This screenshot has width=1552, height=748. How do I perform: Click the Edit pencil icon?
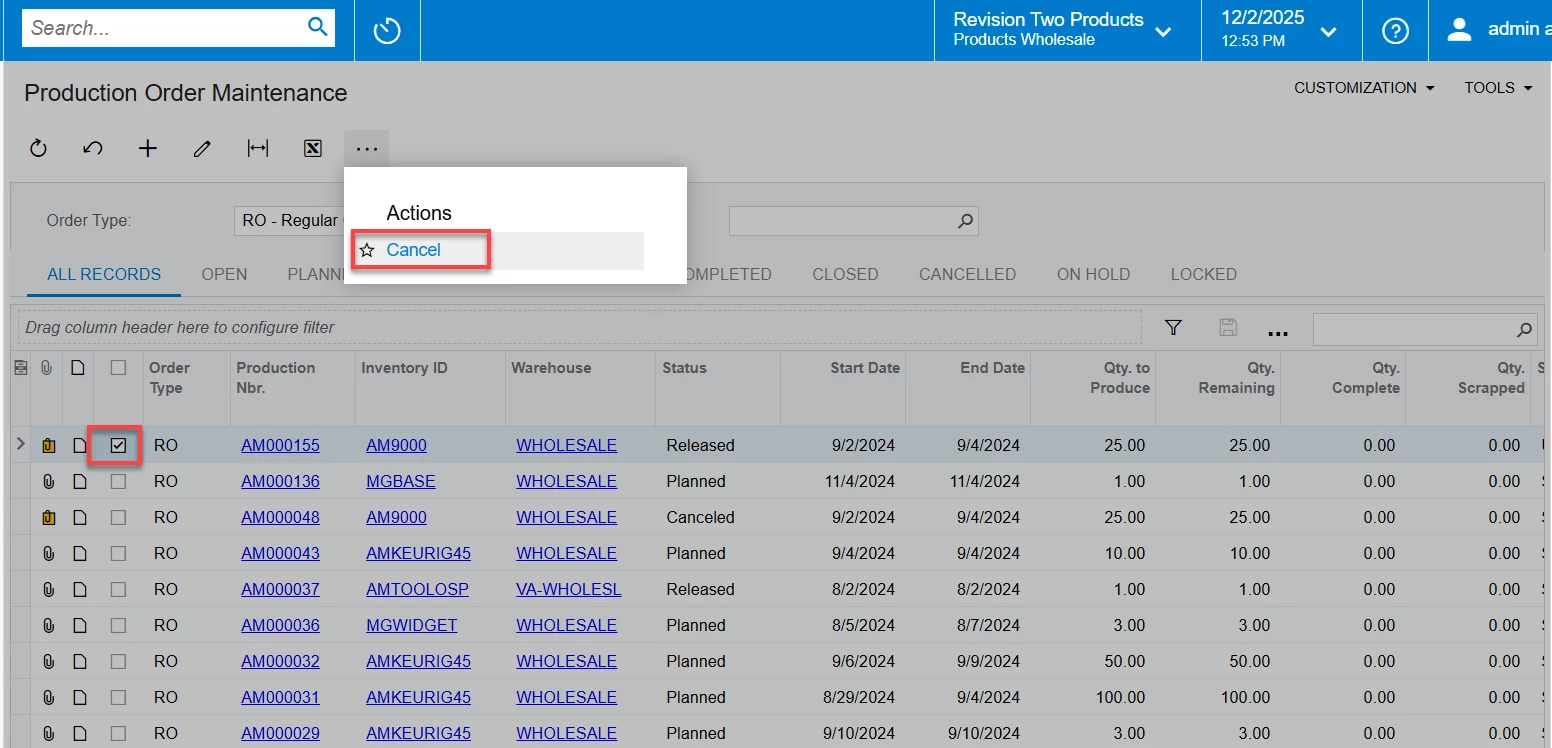click(203, 149)
